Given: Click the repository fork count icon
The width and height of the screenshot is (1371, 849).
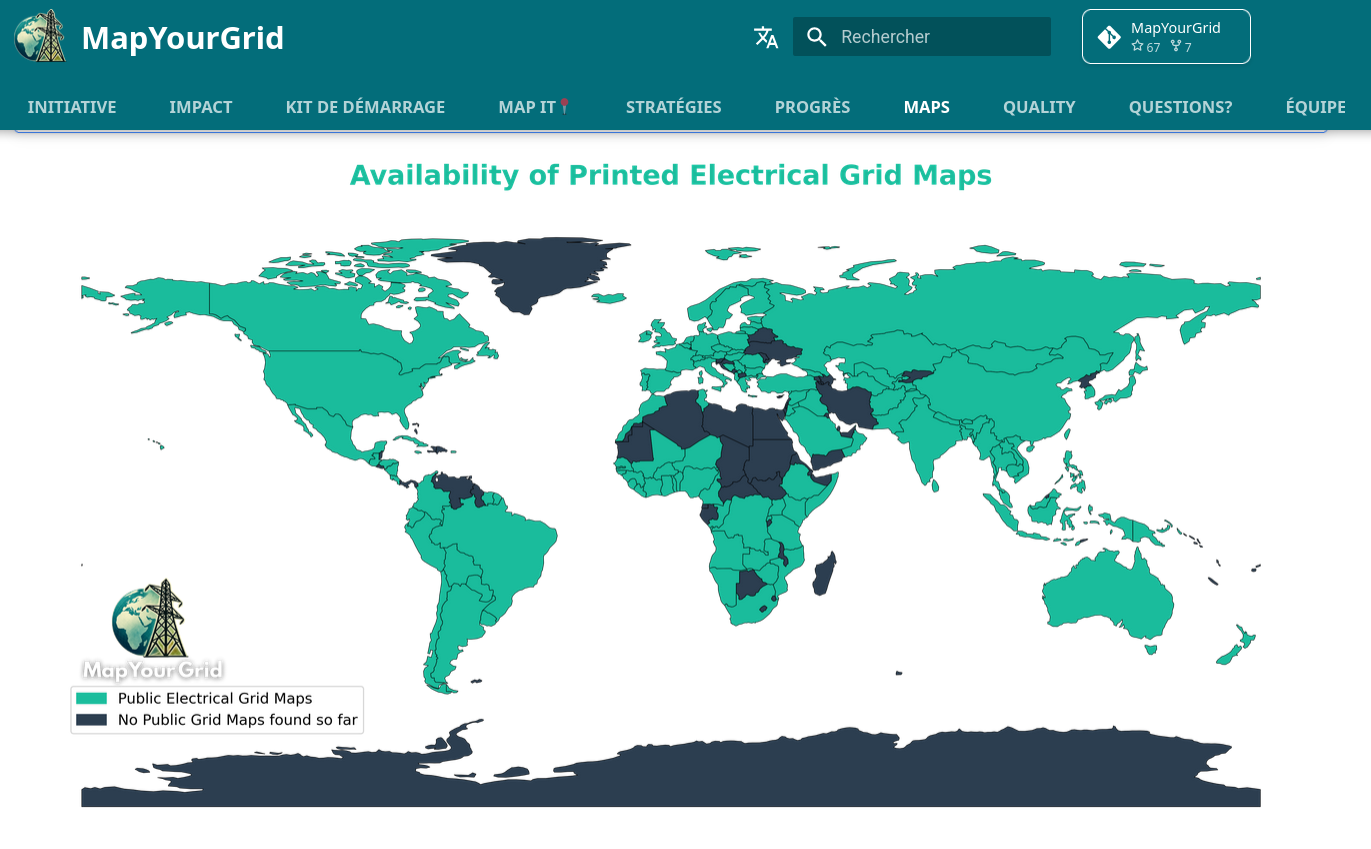Looking at the screenshot, I should [1175, 47].
